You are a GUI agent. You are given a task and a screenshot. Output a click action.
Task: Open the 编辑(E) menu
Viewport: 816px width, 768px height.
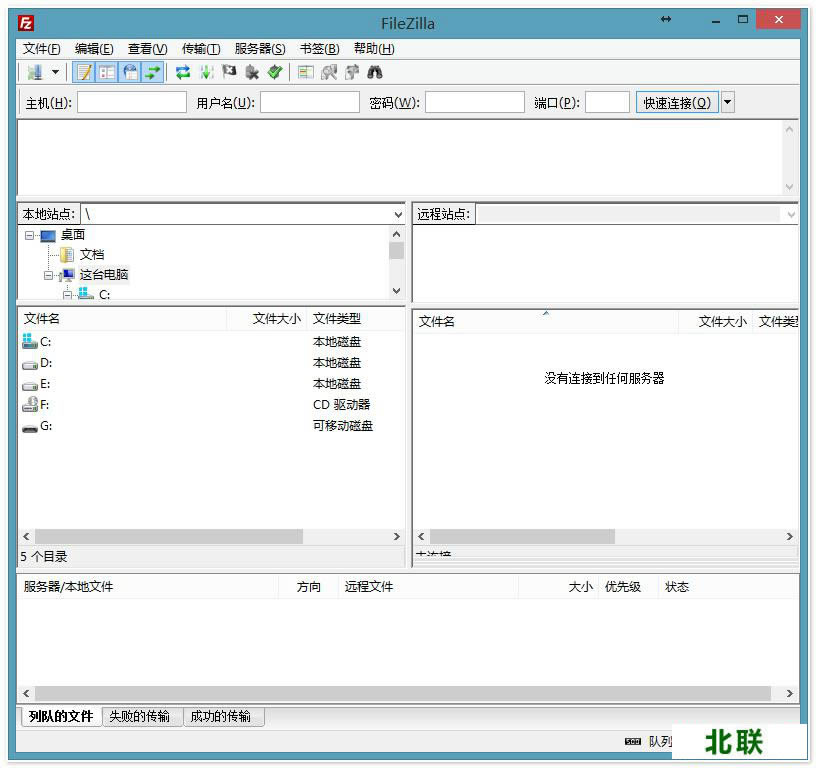[x=94, y=49]
